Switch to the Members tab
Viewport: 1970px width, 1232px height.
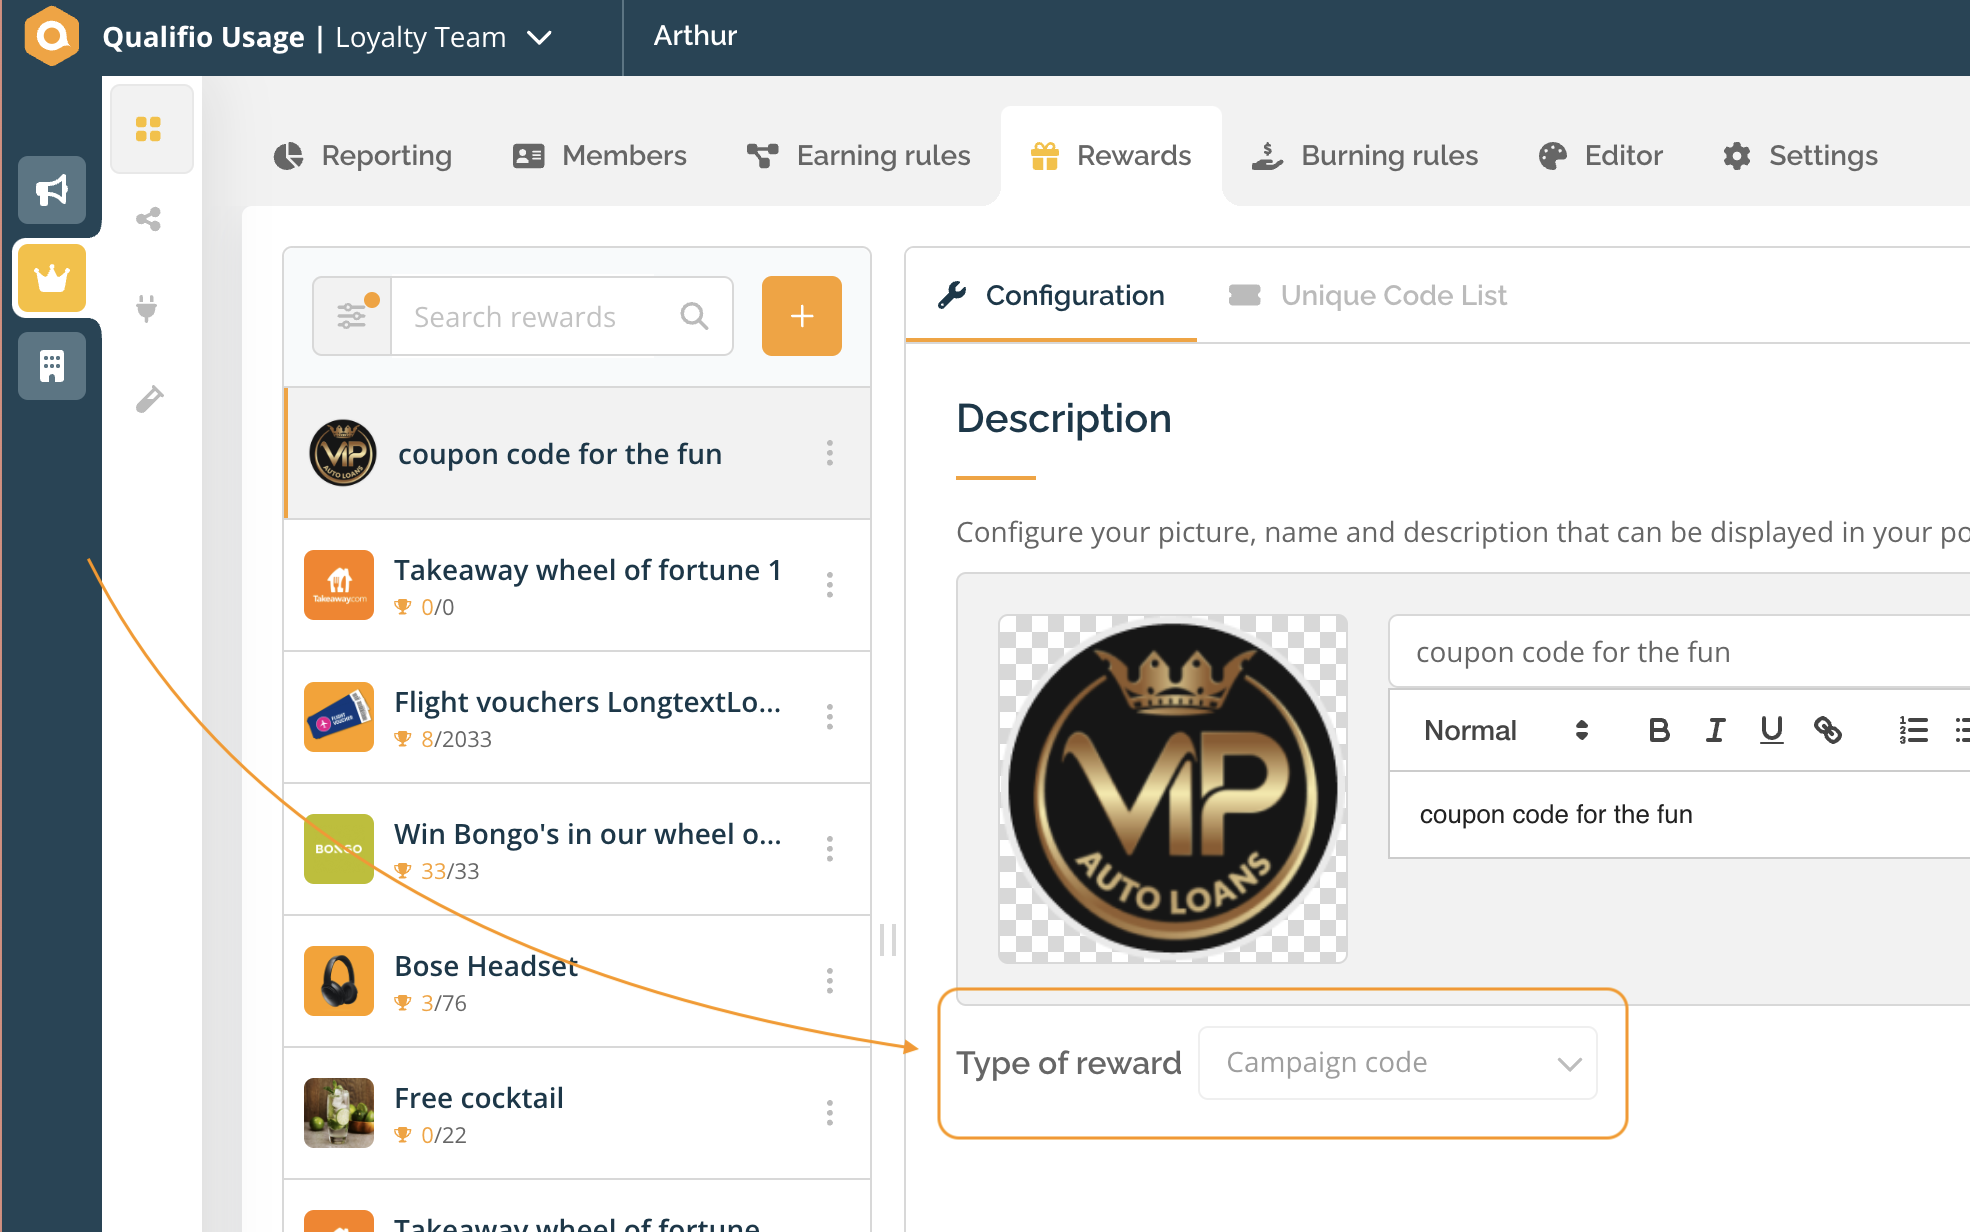pyautogui.click(x=600, y=156)
